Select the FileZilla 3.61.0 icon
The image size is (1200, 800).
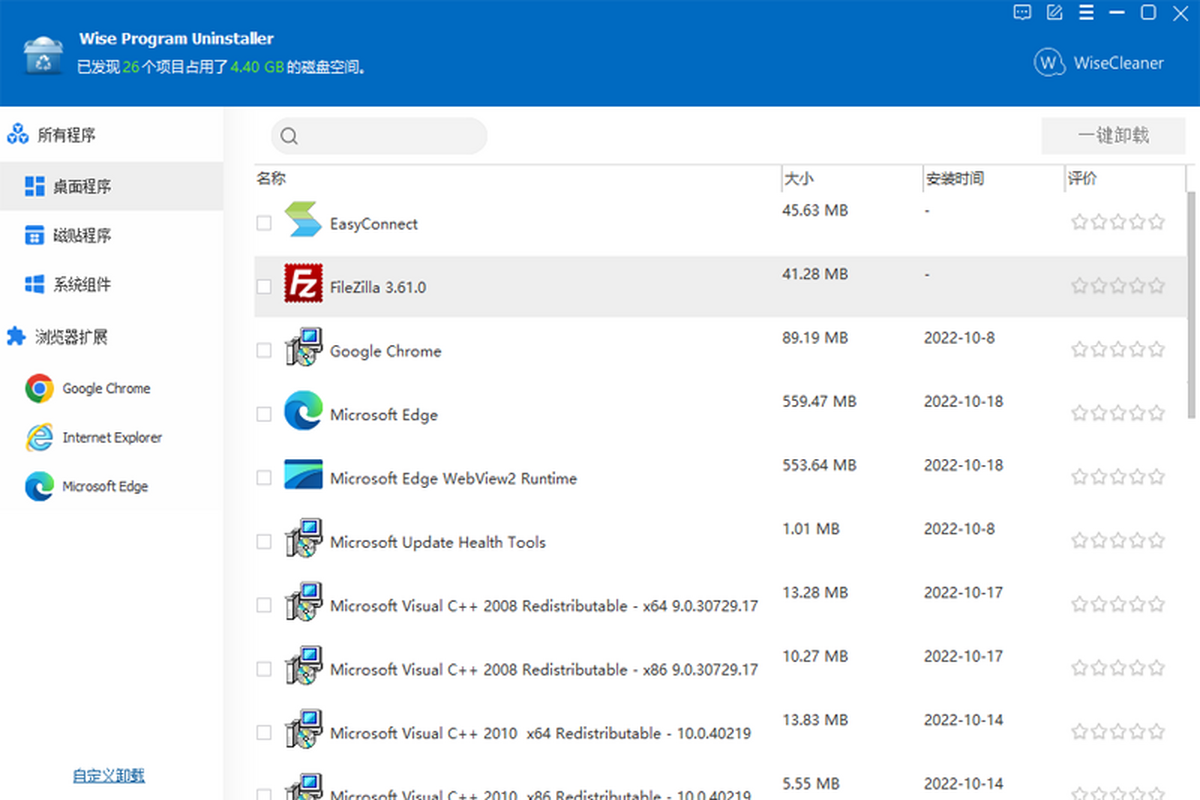coord(303,283)
